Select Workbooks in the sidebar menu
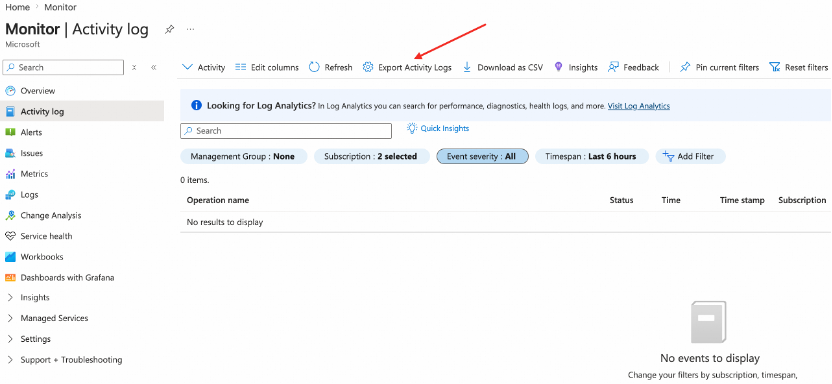The image size is (832, 384). [x=42, y=257]
